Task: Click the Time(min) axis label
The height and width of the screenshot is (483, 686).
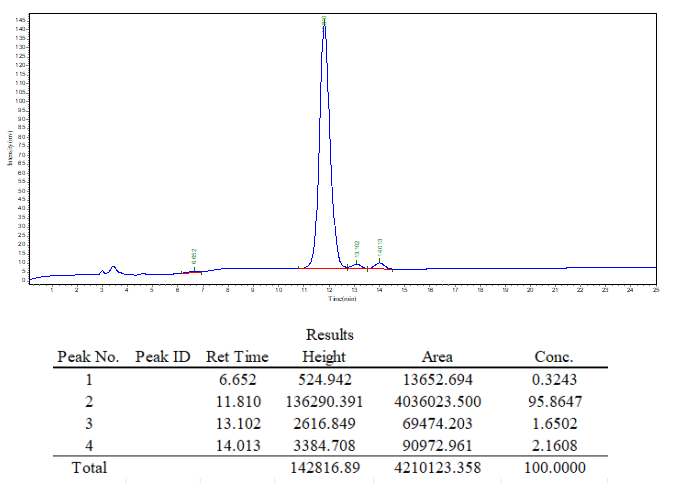Action: point(342,299)
